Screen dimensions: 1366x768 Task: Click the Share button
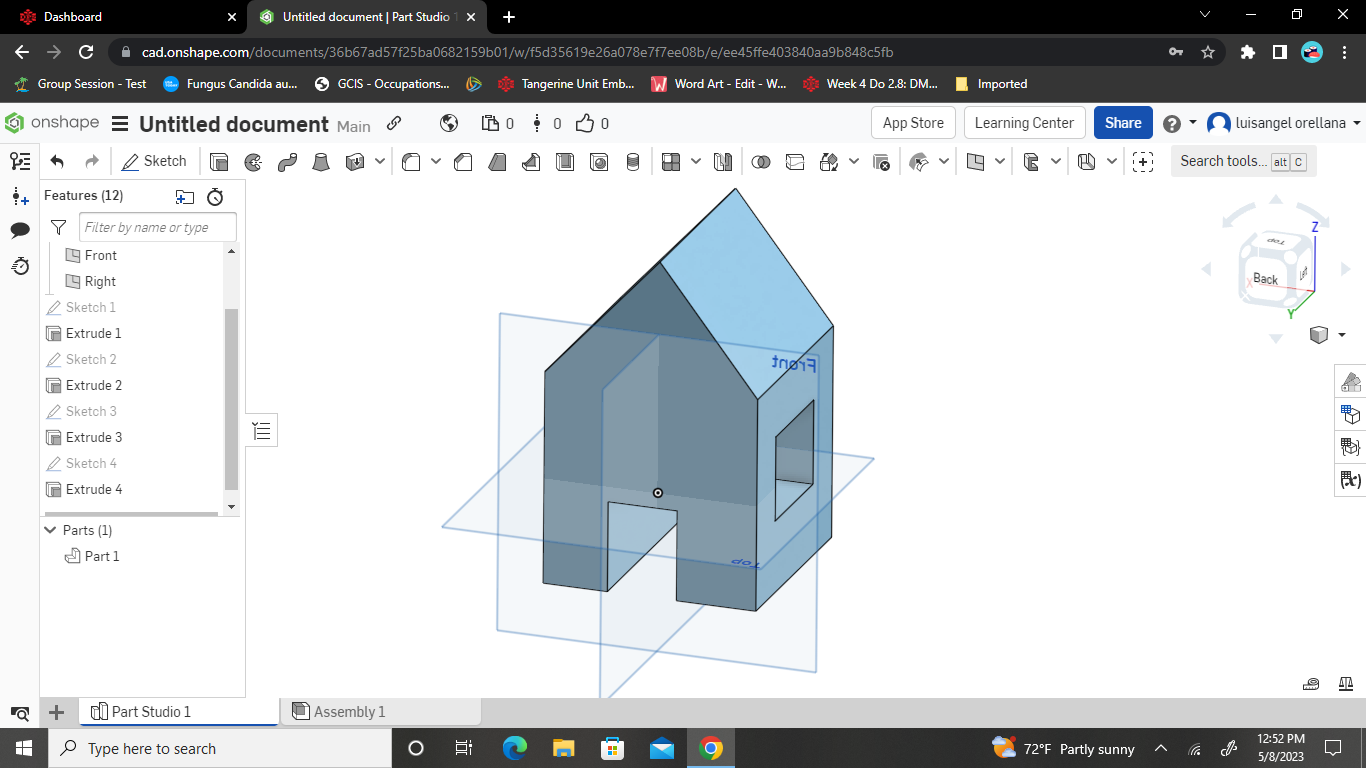[x=1122, y=122]
